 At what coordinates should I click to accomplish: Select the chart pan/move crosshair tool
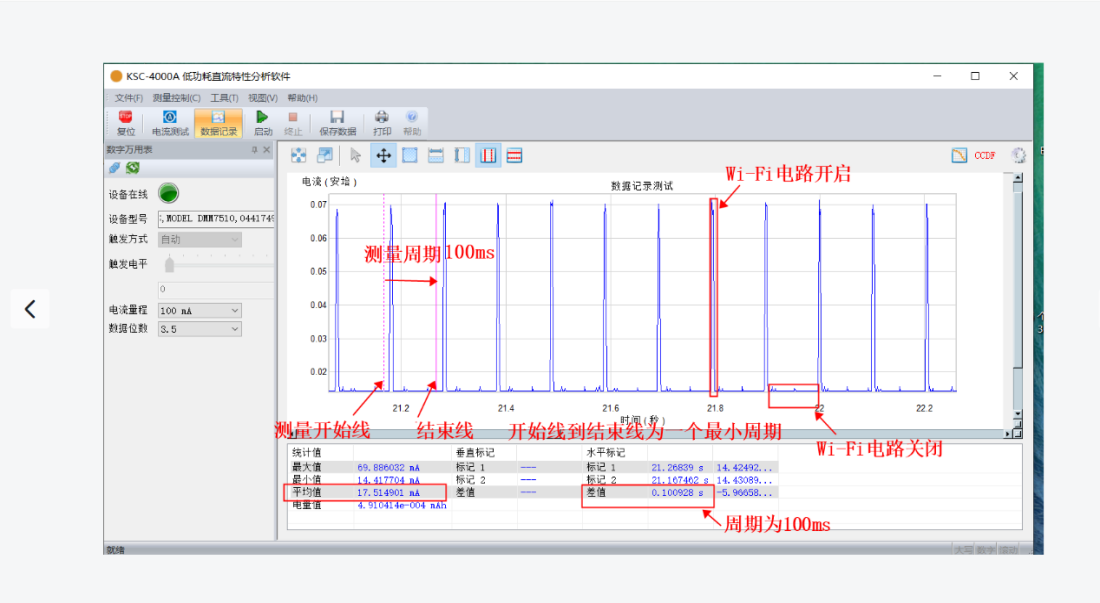click(384, 155)
